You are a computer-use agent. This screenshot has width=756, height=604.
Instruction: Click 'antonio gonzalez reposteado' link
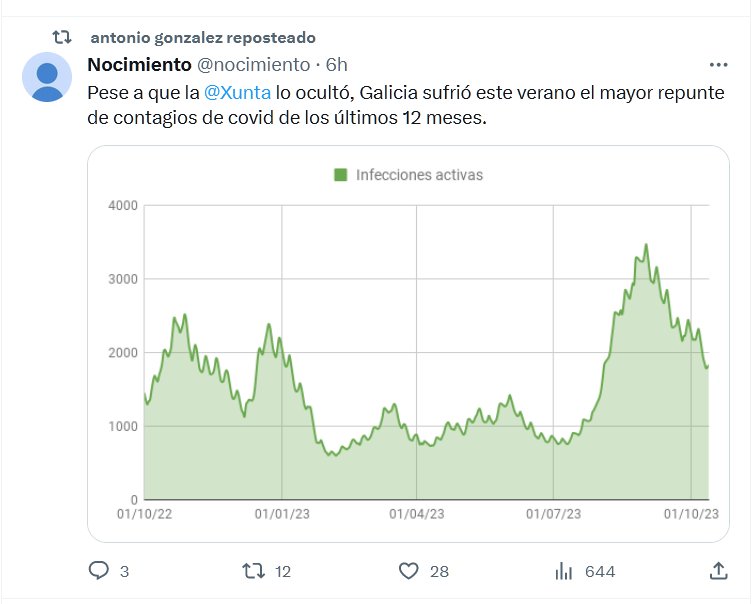pyautogui.click(x=202, y=37)
